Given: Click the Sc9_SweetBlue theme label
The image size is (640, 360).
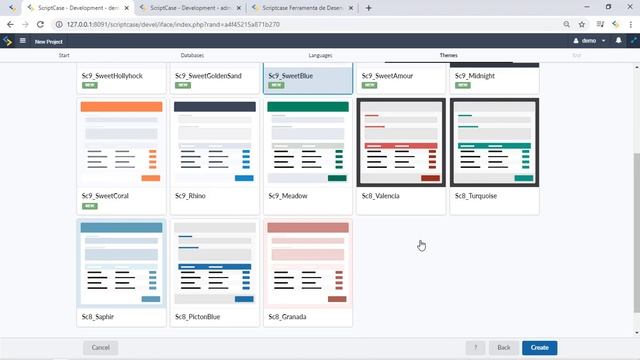Looking at the screenshot, I should [291, 76].
